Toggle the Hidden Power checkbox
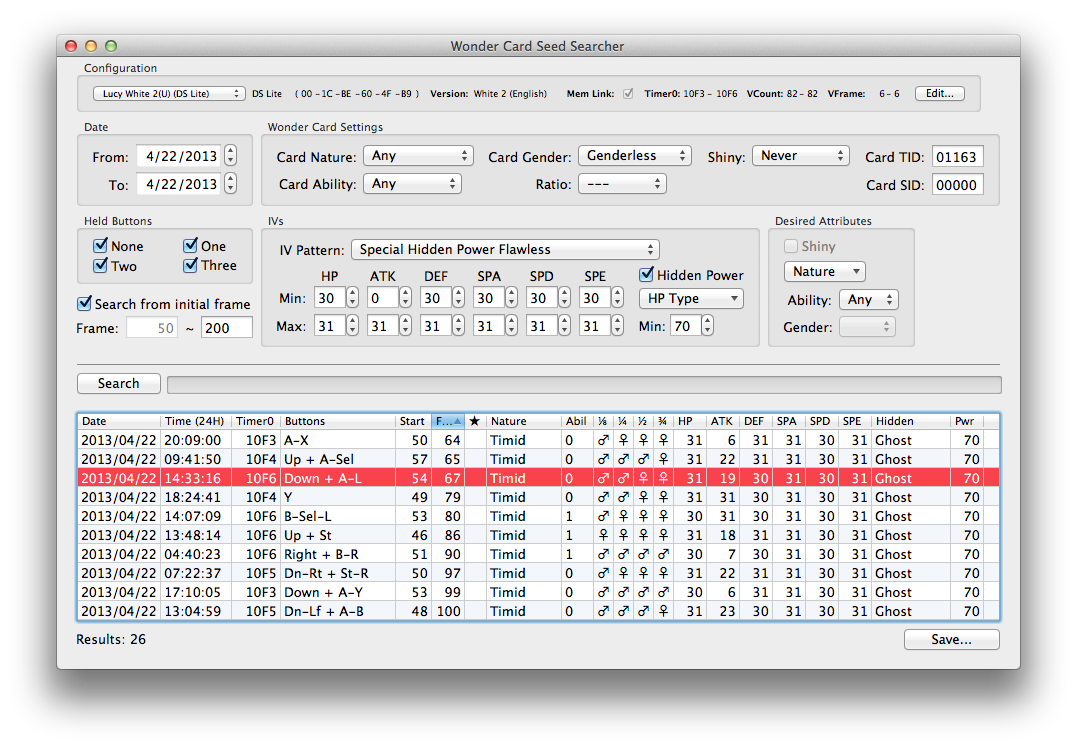This screenshot has width=1077, height=748. tap(646, 275)
